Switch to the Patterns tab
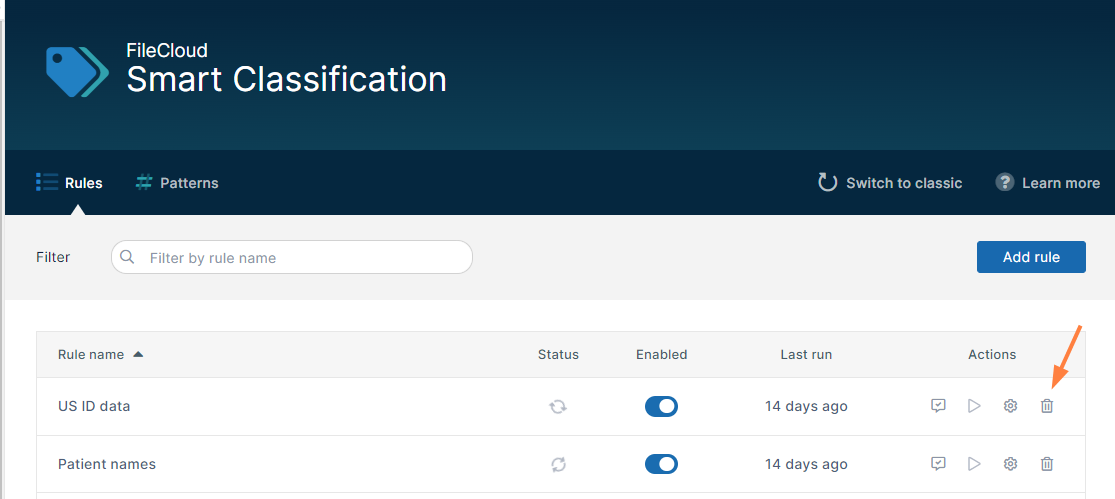 (x=177, y=183)
